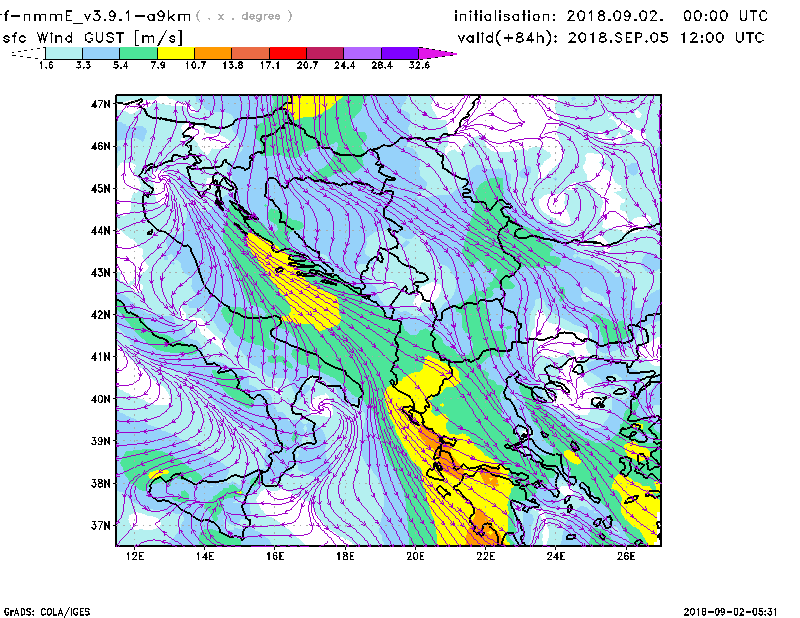Click the timestamp '2018-09-02-05:31'

click(x=730, y=612)
